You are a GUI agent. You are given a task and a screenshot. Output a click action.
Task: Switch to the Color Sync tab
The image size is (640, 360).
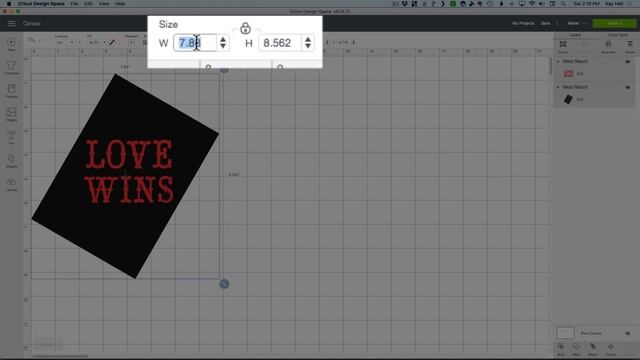pyautogui.click(x=618, y=35)
